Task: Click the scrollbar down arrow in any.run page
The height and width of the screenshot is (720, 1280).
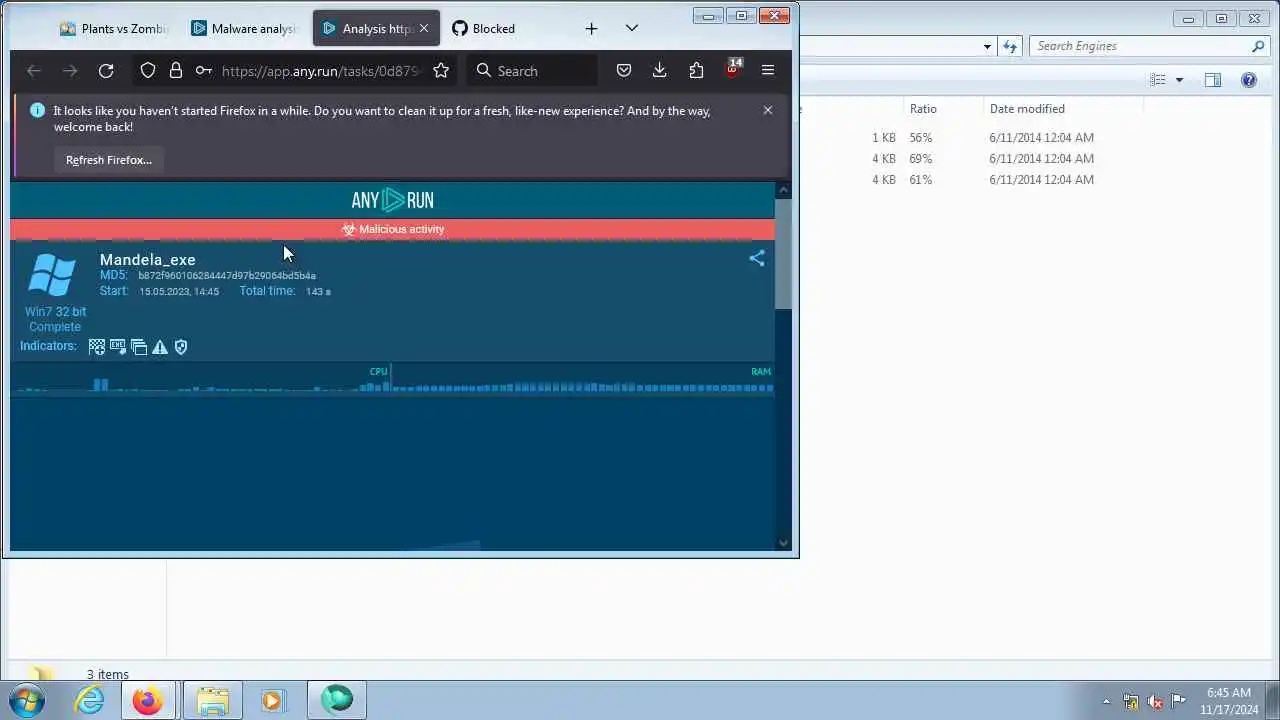Action: [x=784, y=543]
